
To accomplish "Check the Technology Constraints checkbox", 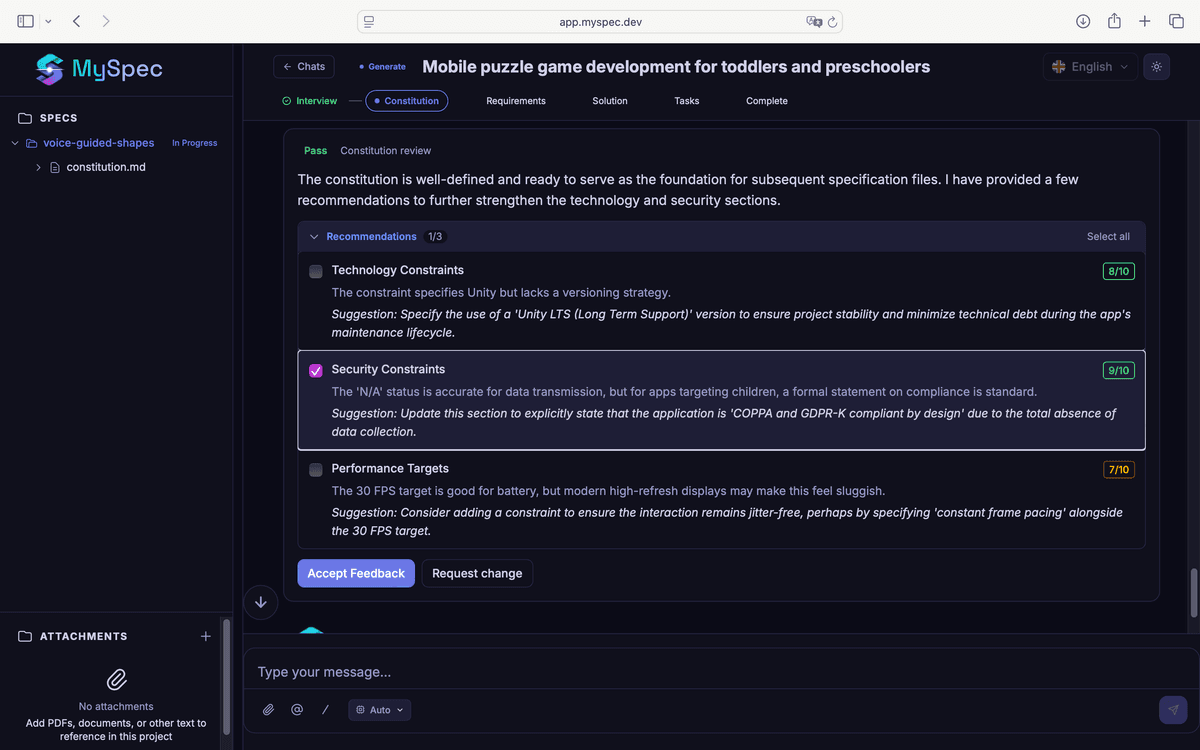I will 316,271.
